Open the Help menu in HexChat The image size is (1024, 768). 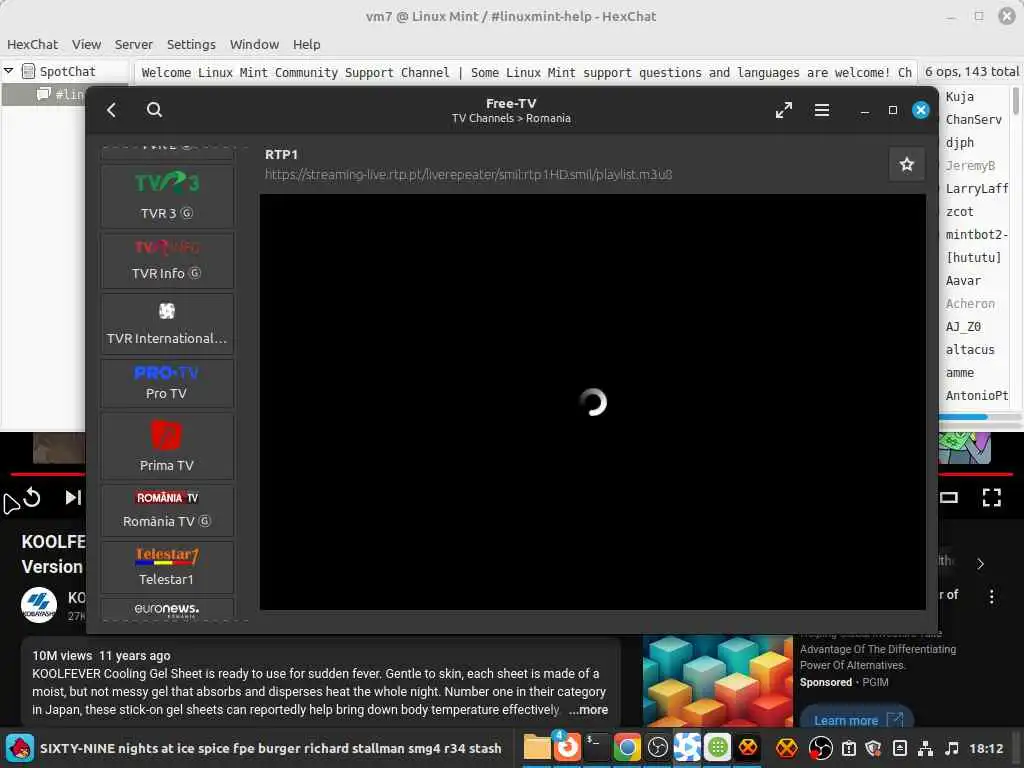[x=306, y=44]
